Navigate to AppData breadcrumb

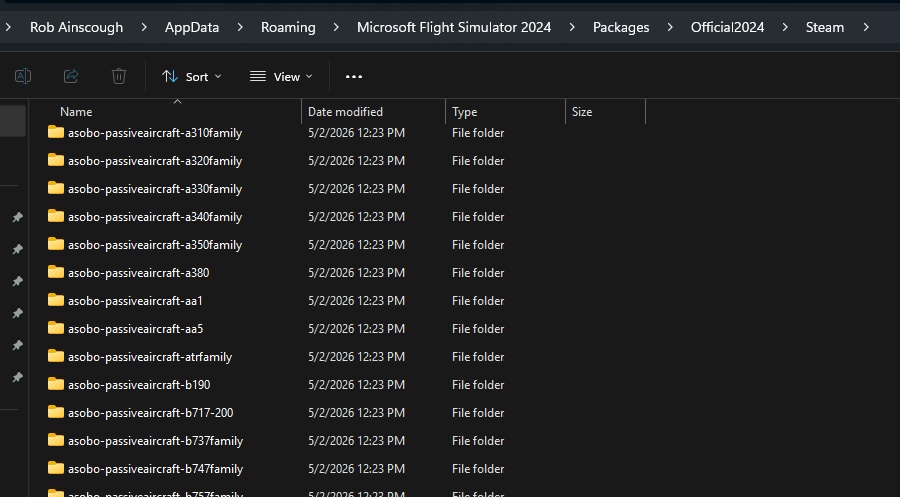click(192, 27)
